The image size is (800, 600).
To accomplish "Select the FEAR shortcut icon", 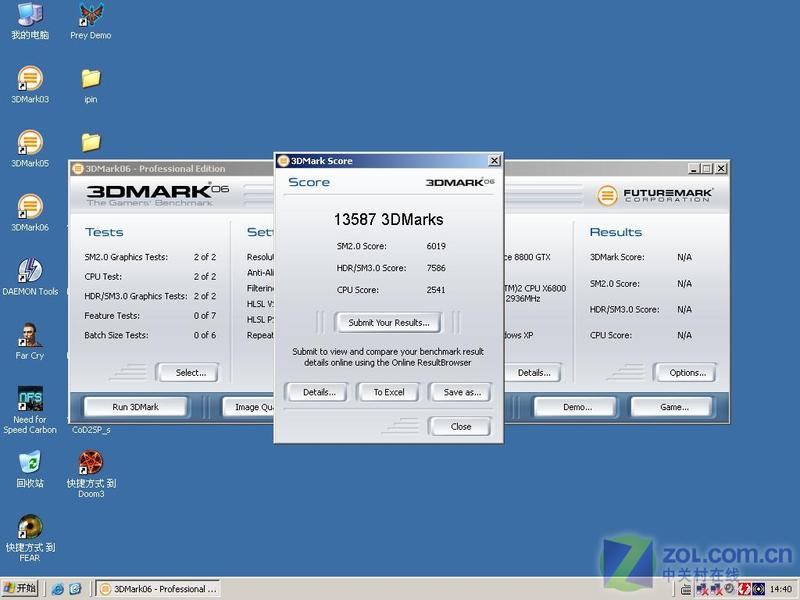I will (30, 538).
